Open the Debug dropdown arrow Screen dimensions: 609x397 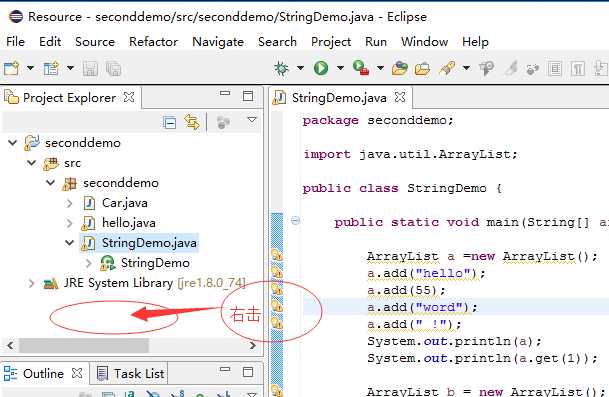(300, 68)
